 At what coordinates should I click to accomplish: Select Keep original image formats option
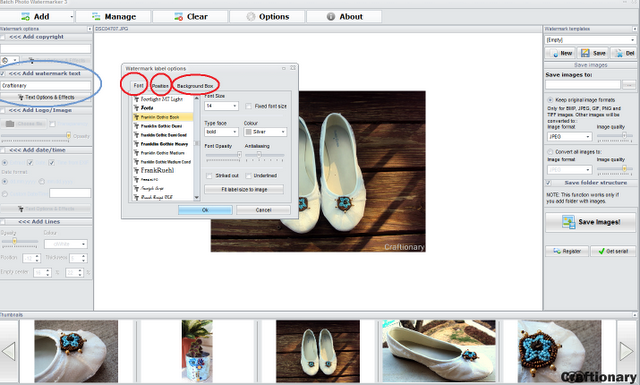(550, 100)
